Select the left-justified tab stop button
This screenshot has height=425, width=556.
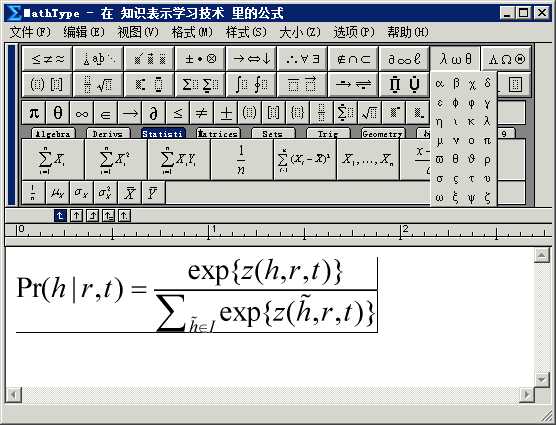[x=60, y=216]
